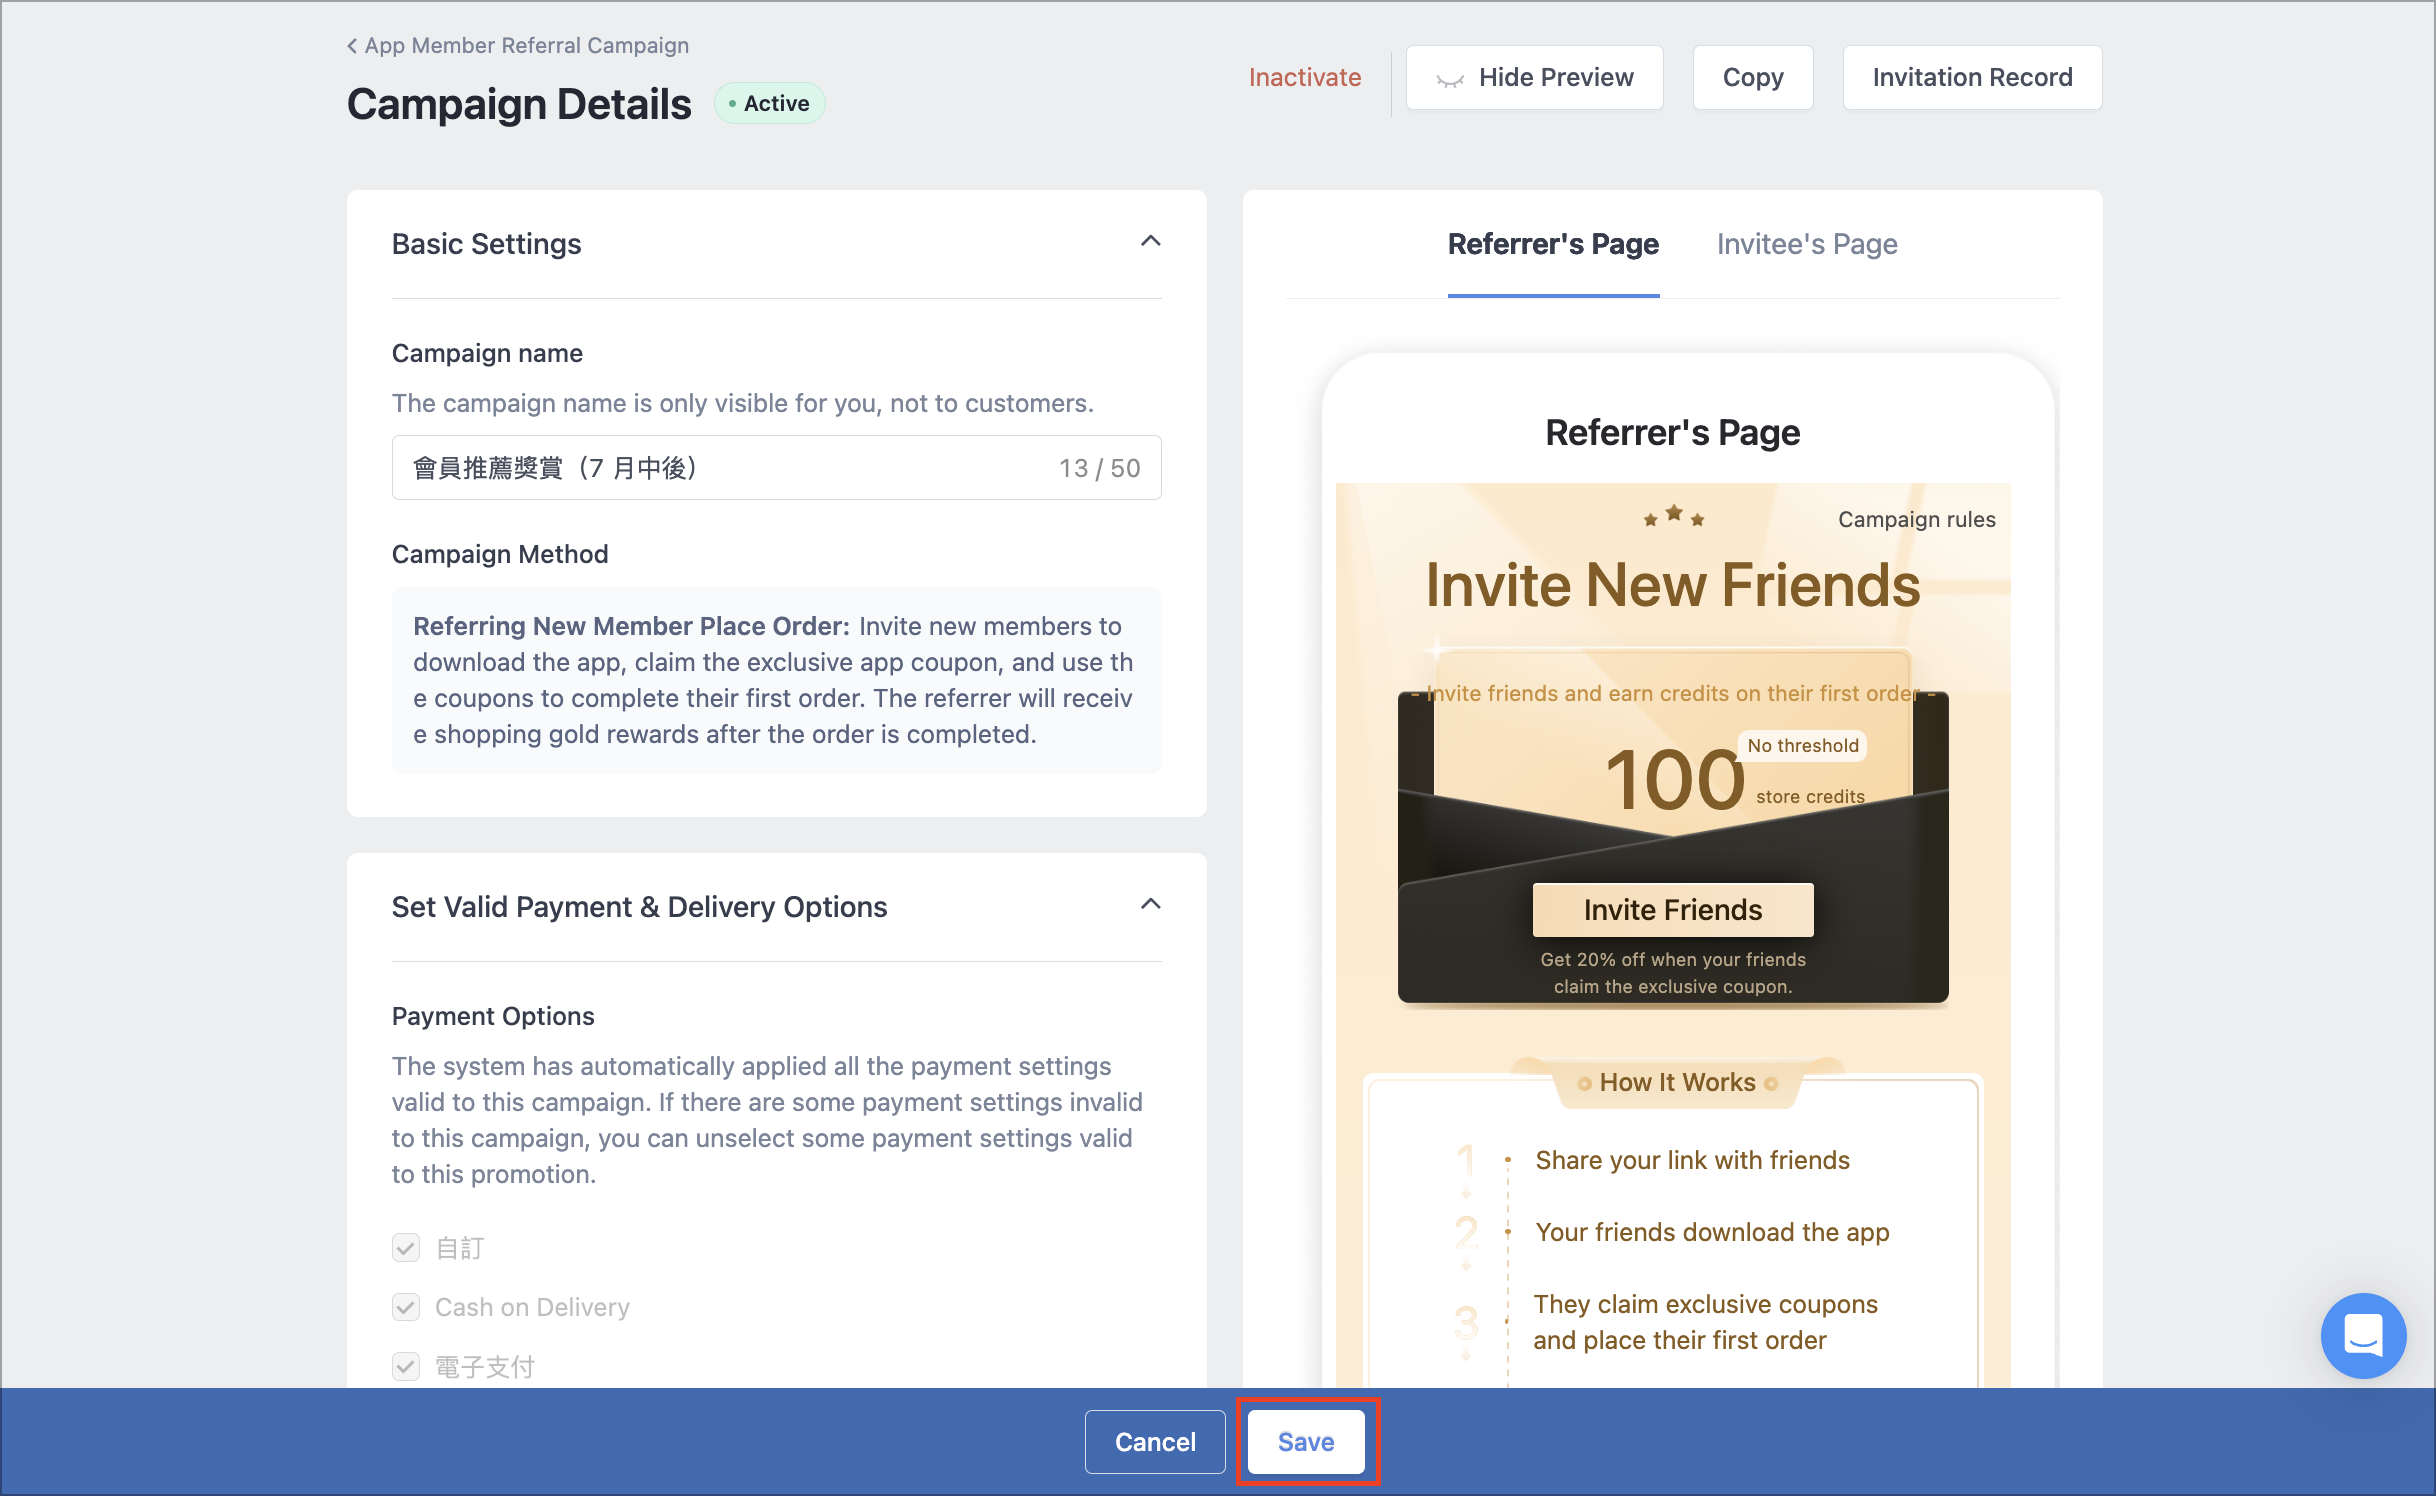2436x1496 pixels.
Task: Click the Basic Settings heading
Action: click(486, 244)
